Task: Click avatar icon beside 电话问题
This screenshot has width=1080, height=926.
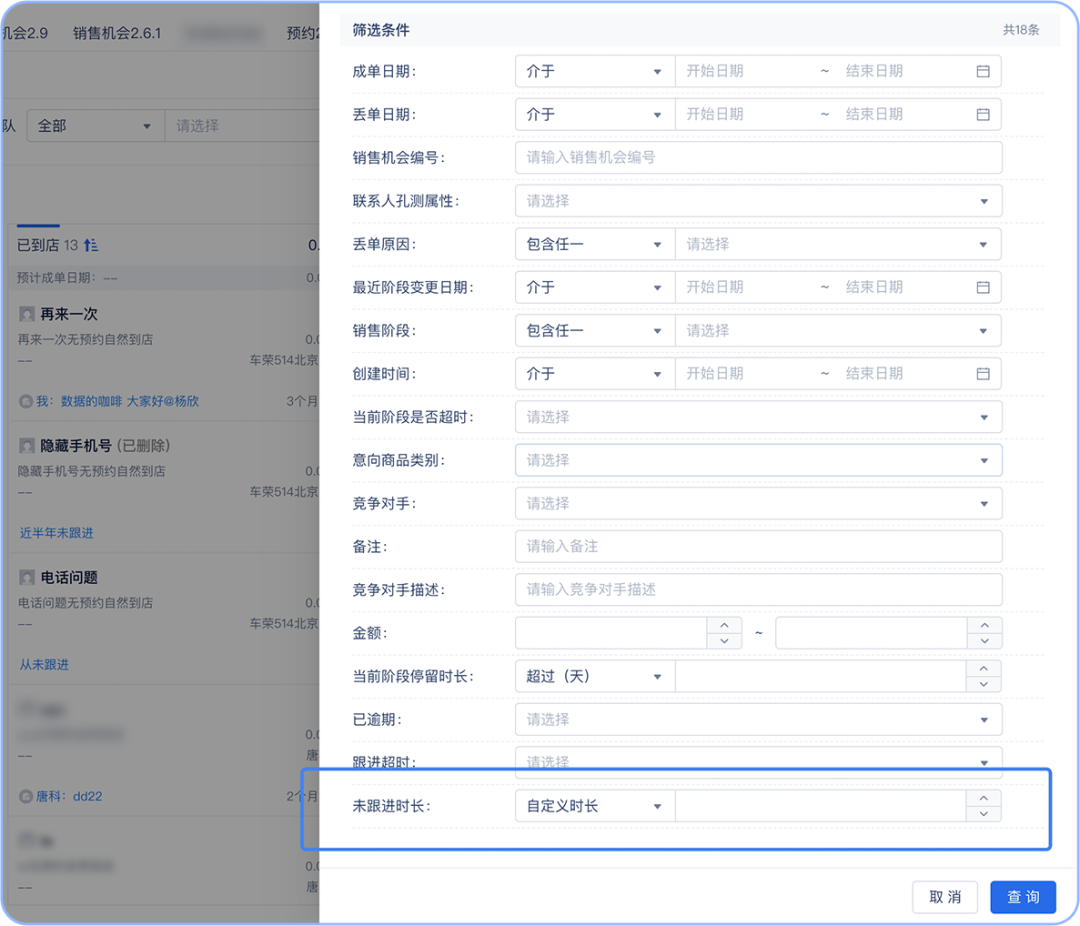Action: click(x=27, y=577)
